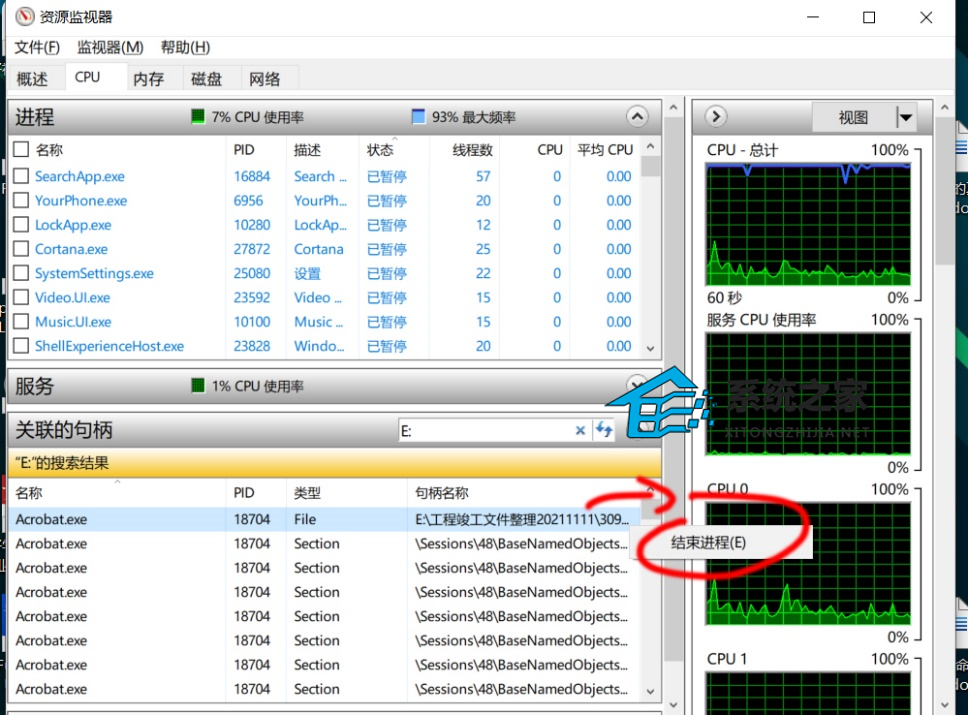This screenshot has height=715, width=968.
Task: Choose 结束进程(E) from context menu
Action: [x=708, y=543]
